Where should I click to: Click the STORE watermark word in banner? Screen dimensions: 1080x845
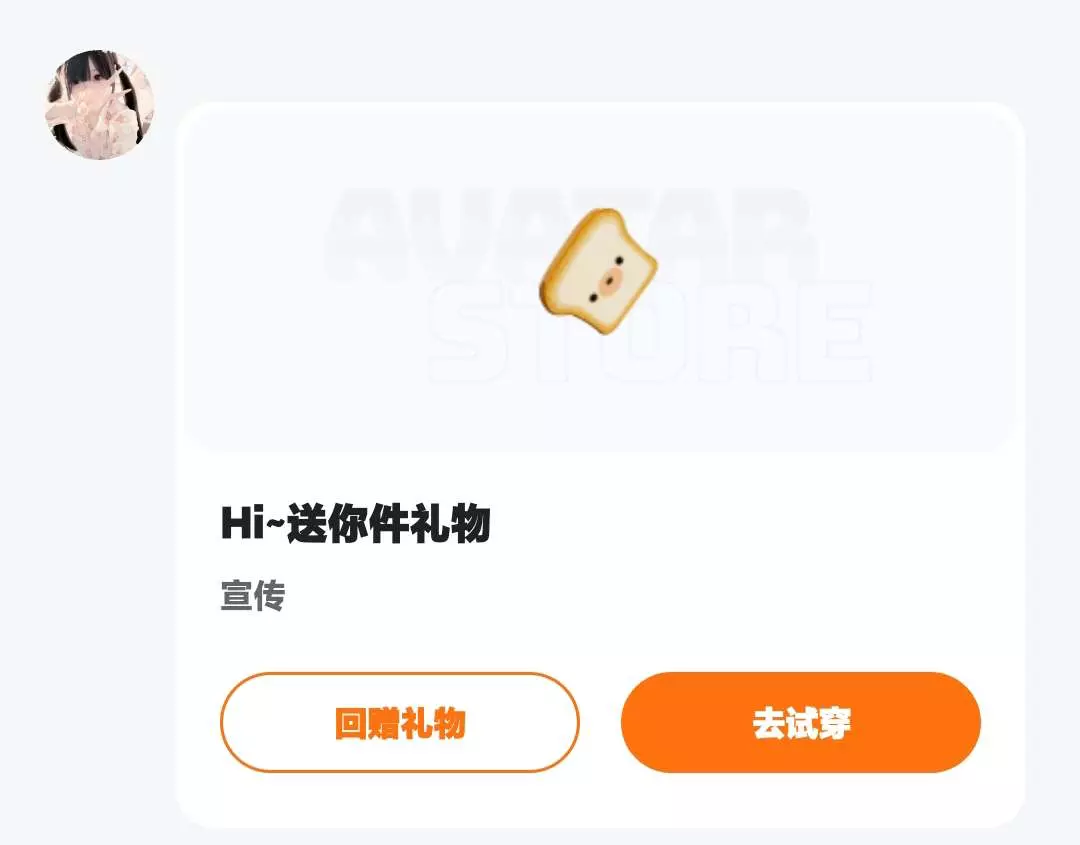(x=650, y=332)
